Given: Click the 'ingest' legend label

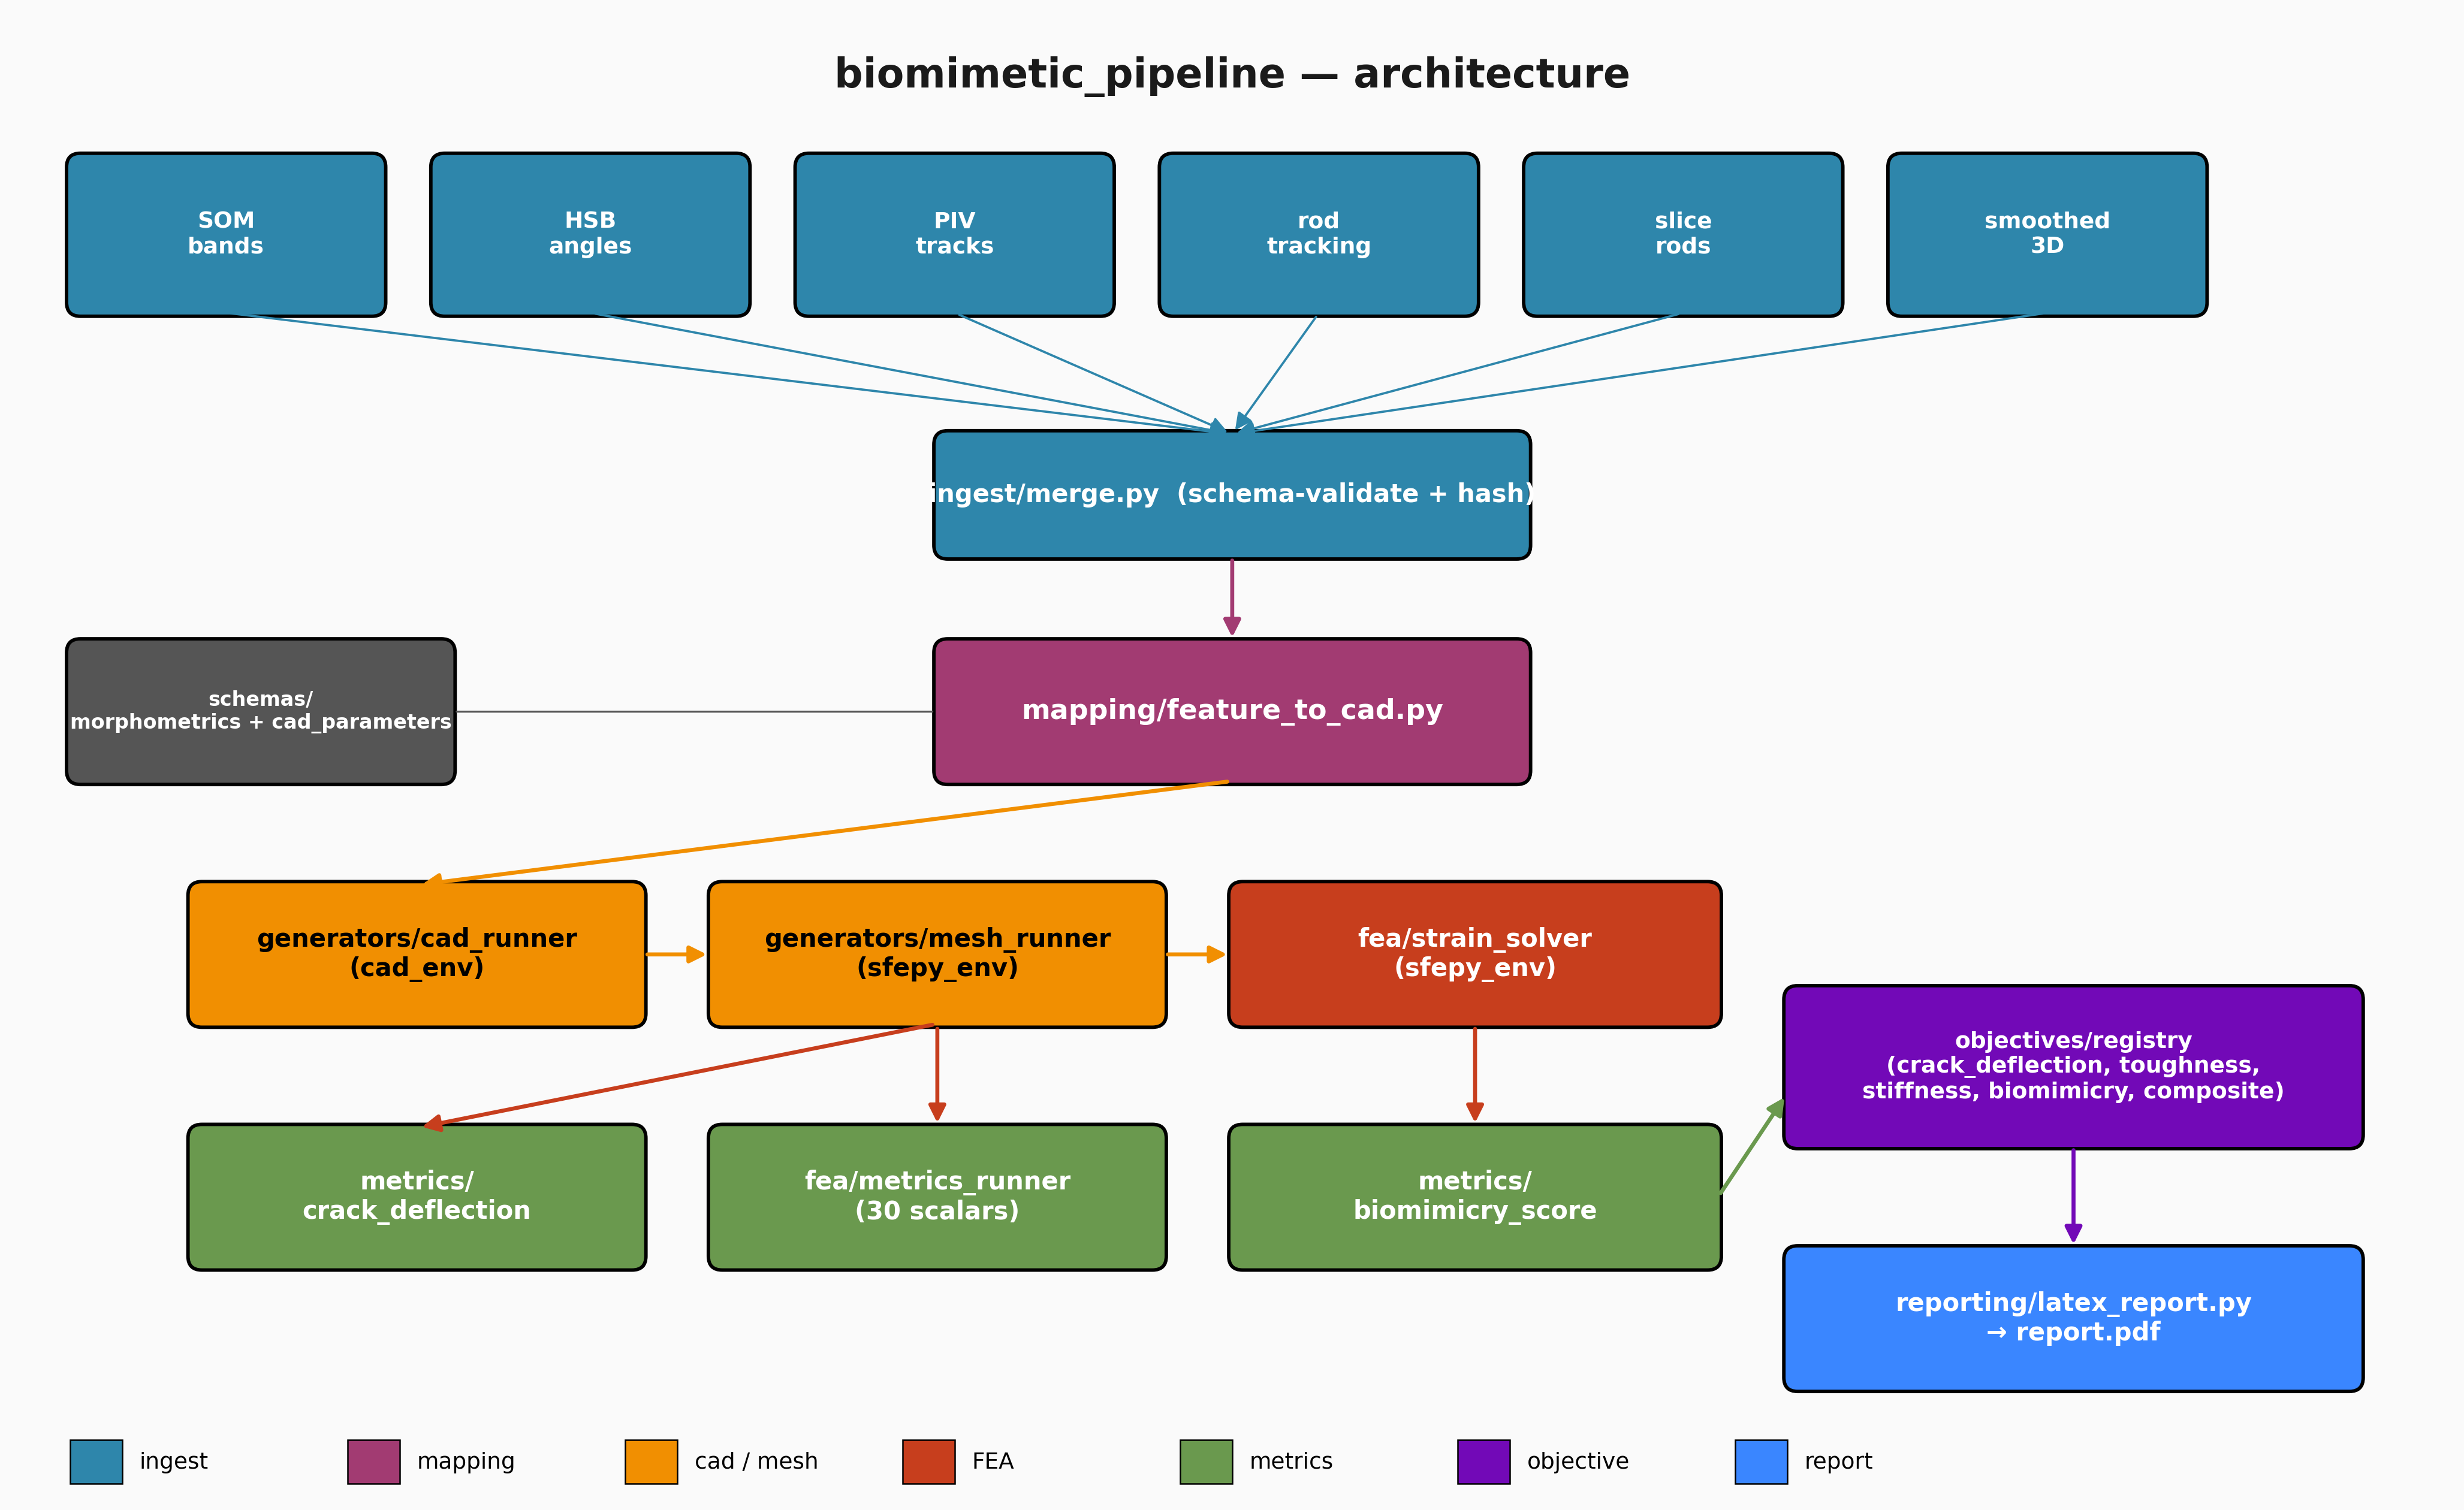Looking at the screenshot, I should (174, 1461).
